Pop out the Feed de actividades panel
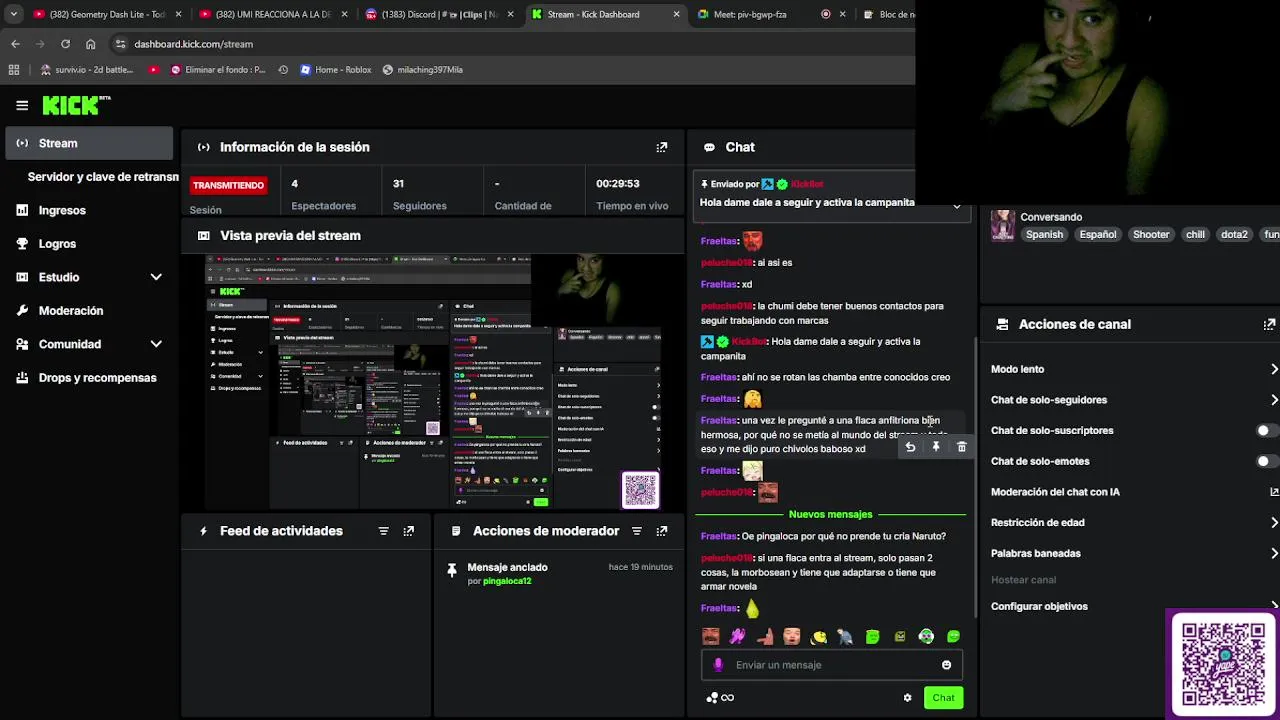Image resolution: width=1280 pixels, height=720 pixels. [408, 531]
